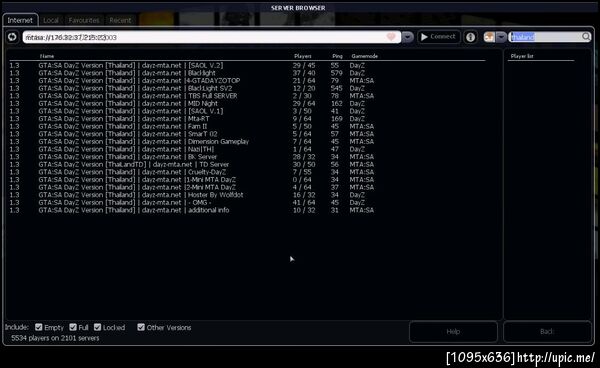Select the Cruelty-DayZ server row
Image resolution: width=600 pixels, height=368 pixels.
click(x=247, y=172)
